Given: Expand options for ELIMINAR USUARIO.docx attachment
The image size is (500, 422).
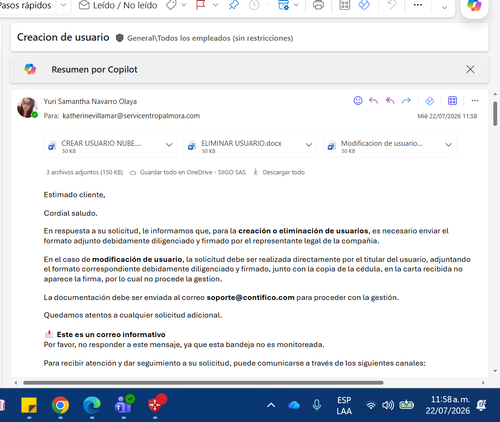Looking at the screenshot, I should point(309,145).
